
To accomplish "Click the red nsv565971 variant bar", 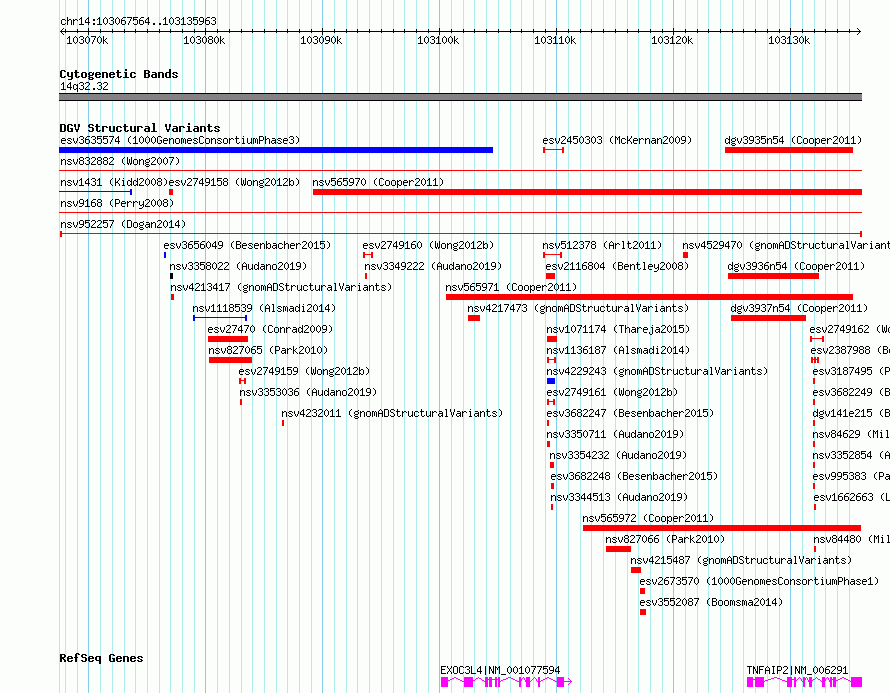I will click(x=649, y=297).
